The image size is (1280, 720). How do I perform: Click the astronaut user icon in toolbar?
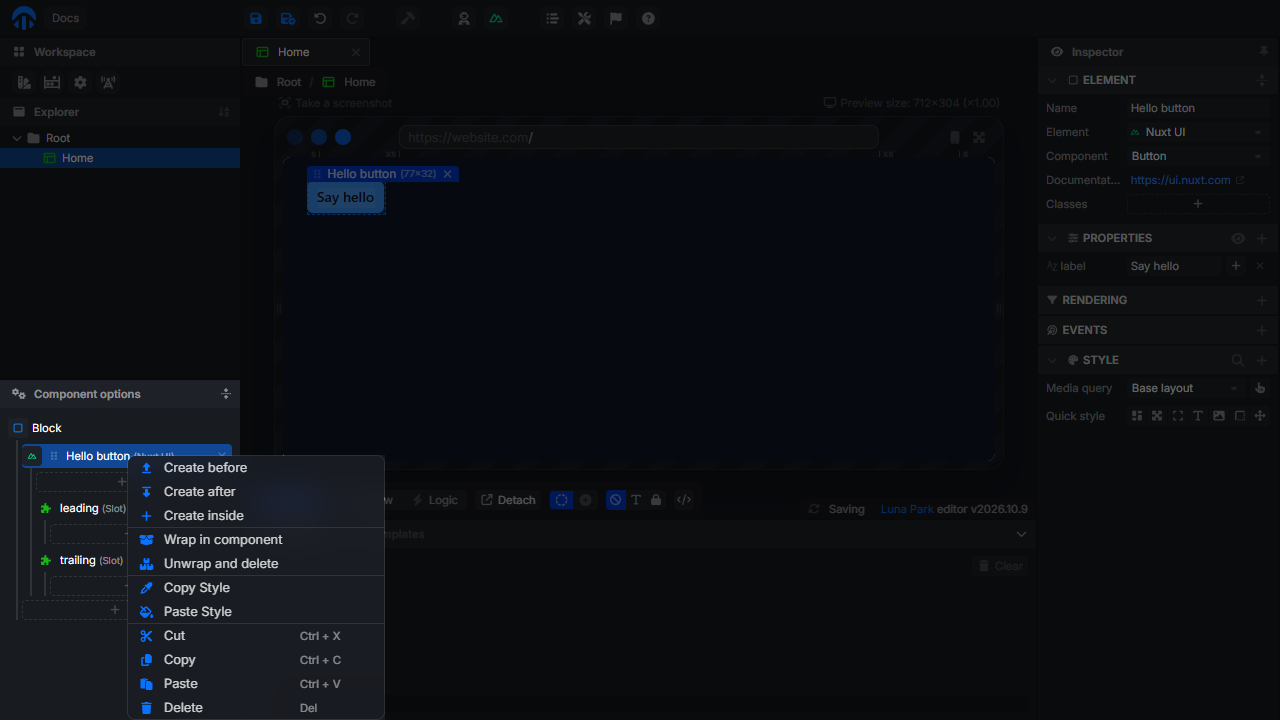pyautogui.click(x=464, y=18)
